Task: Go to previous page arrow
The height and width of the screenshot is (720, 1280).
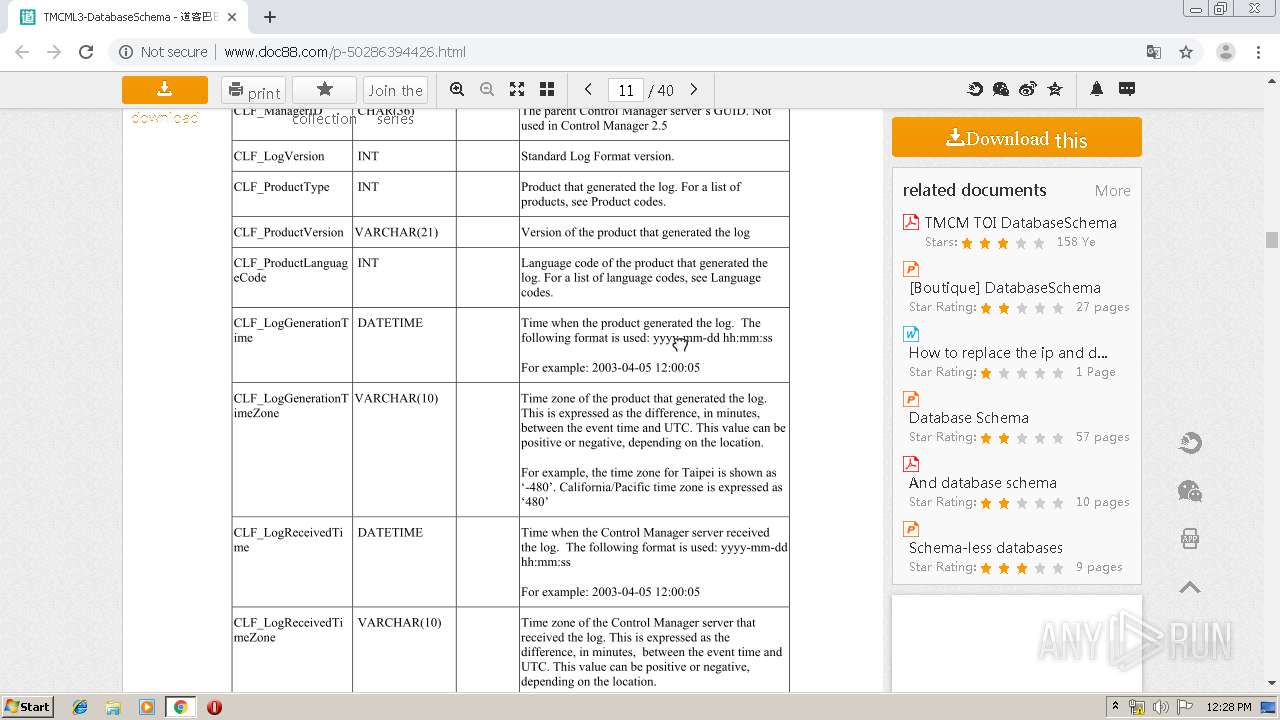Action: (x=588, y=89)
